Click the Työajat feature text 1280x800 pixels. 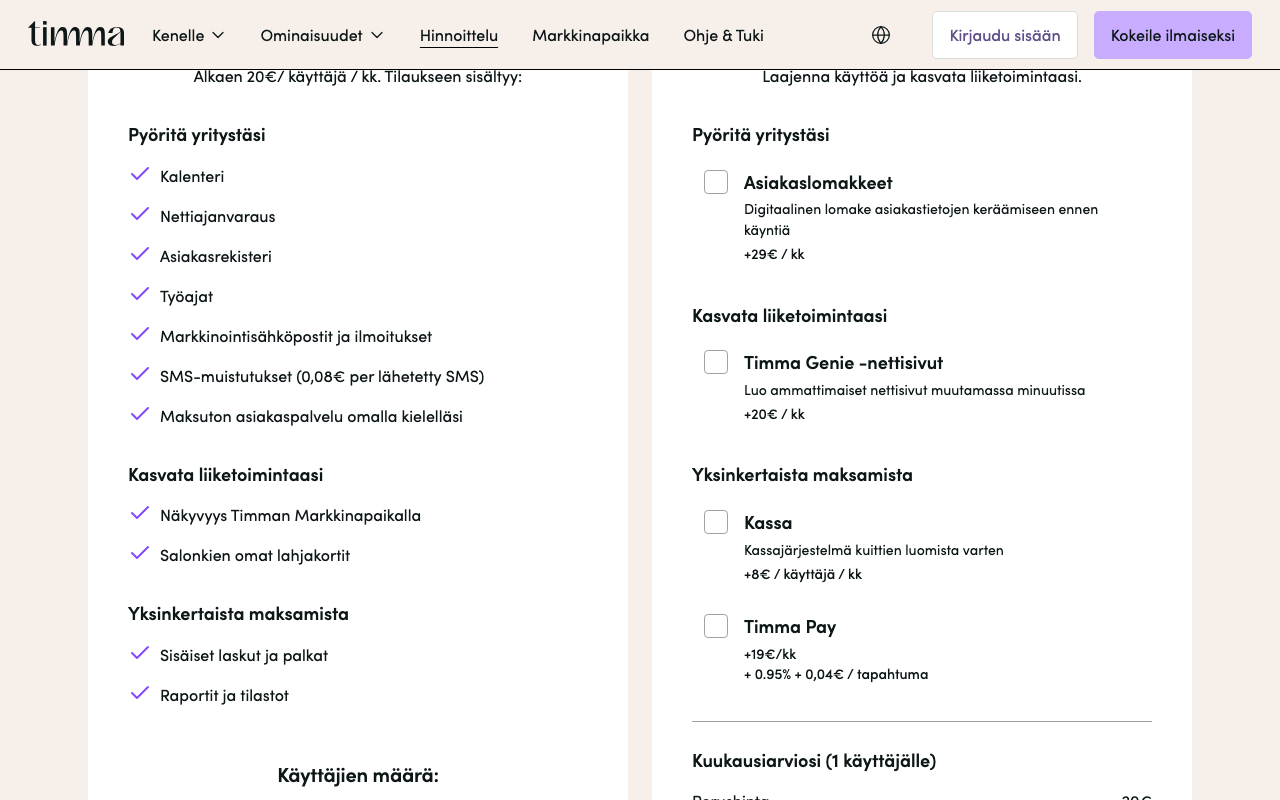coord(186,296)
